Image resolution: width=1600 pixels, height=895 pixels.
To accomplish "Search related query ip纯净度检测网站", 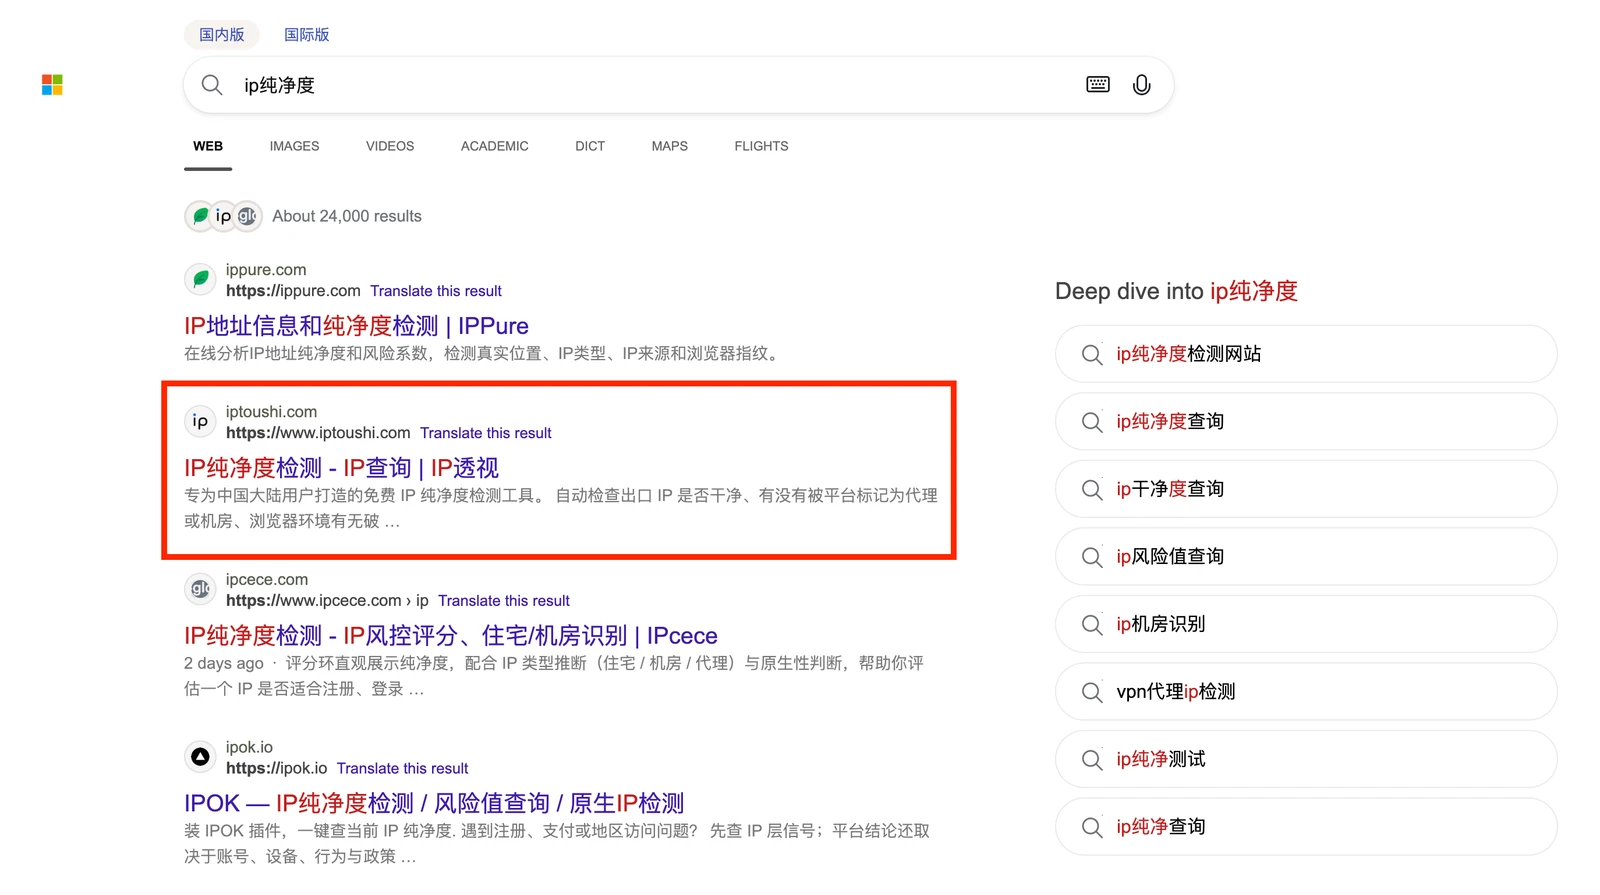I will (x=1306, y=354).
